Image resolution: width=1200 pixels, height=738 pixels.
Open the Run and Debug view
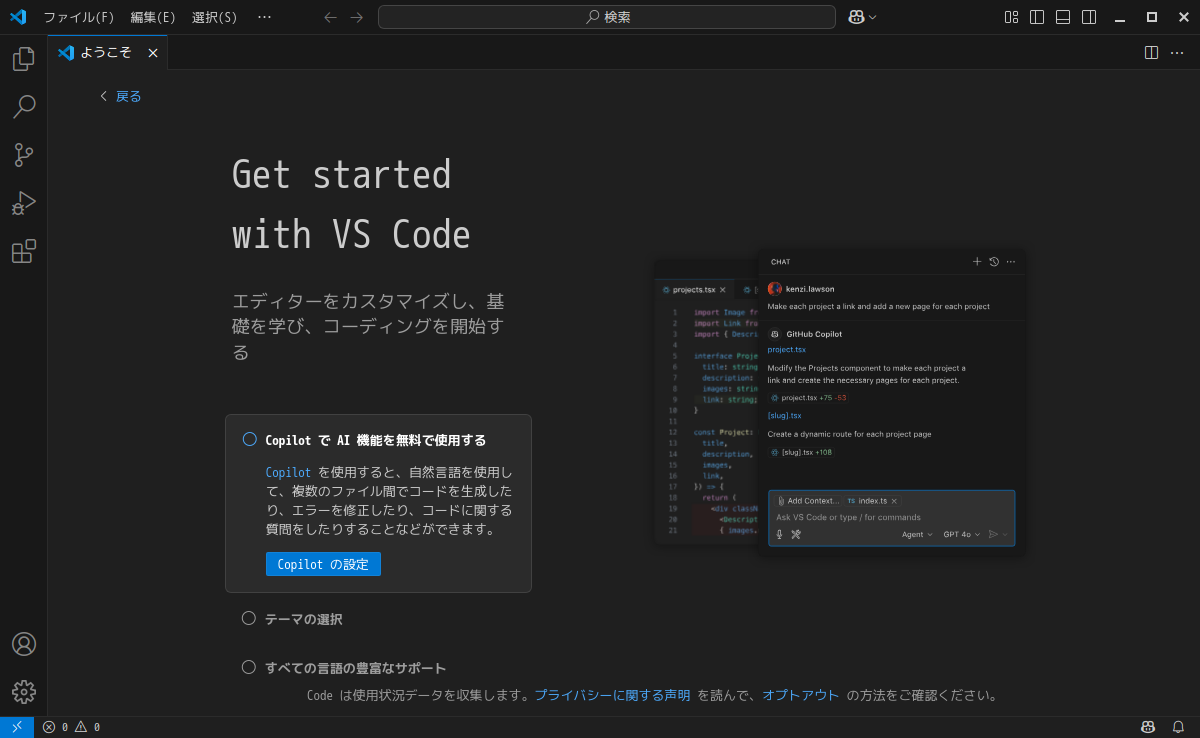click(23, 203)
